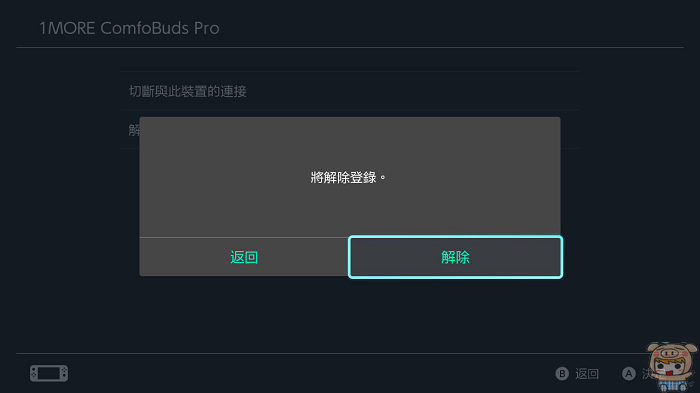
Task: Click the pig mascot watermark
Action: [672, 367]
